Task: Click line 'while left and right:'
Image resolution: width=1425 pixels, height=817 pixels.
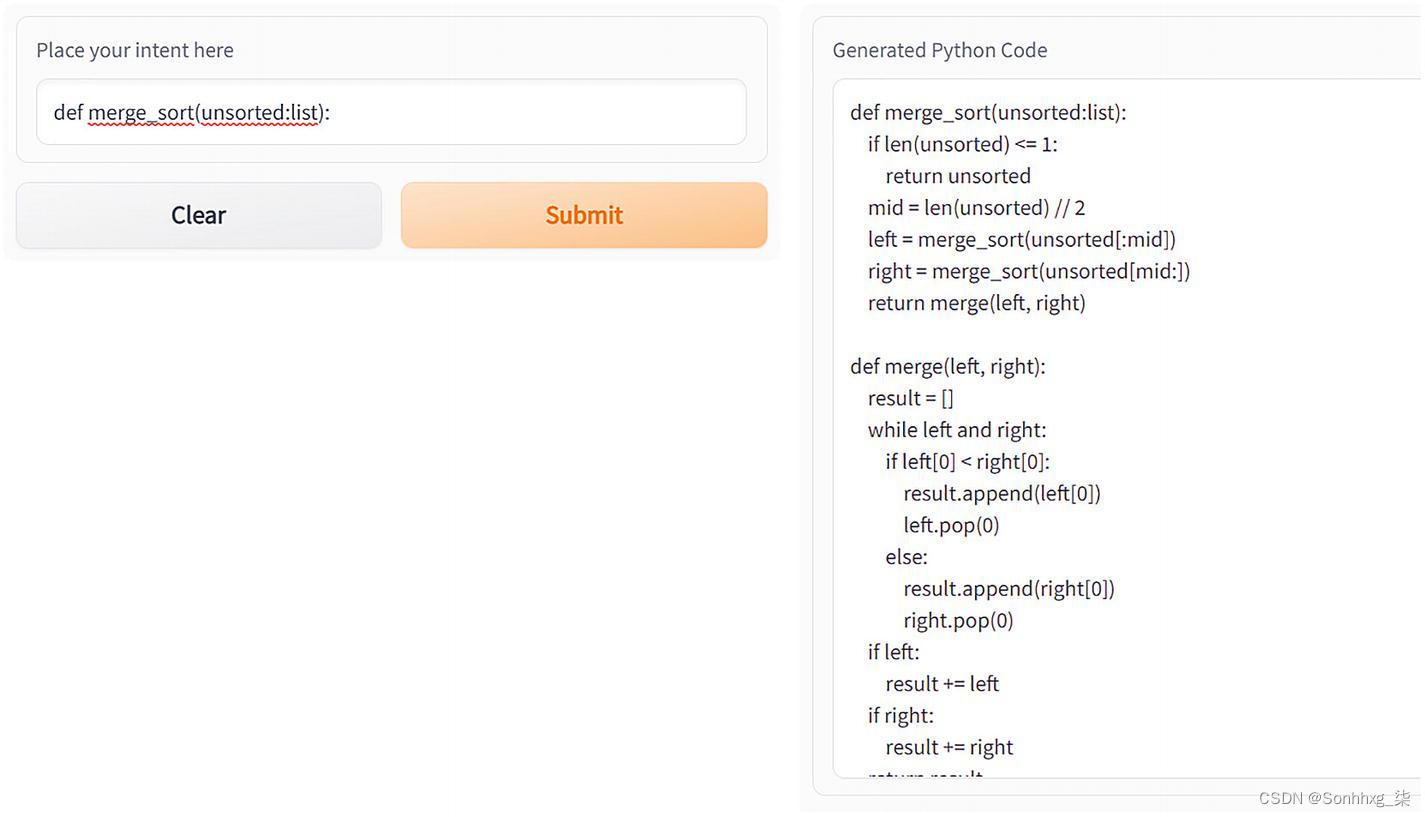Action: click(x=956, y=430)
